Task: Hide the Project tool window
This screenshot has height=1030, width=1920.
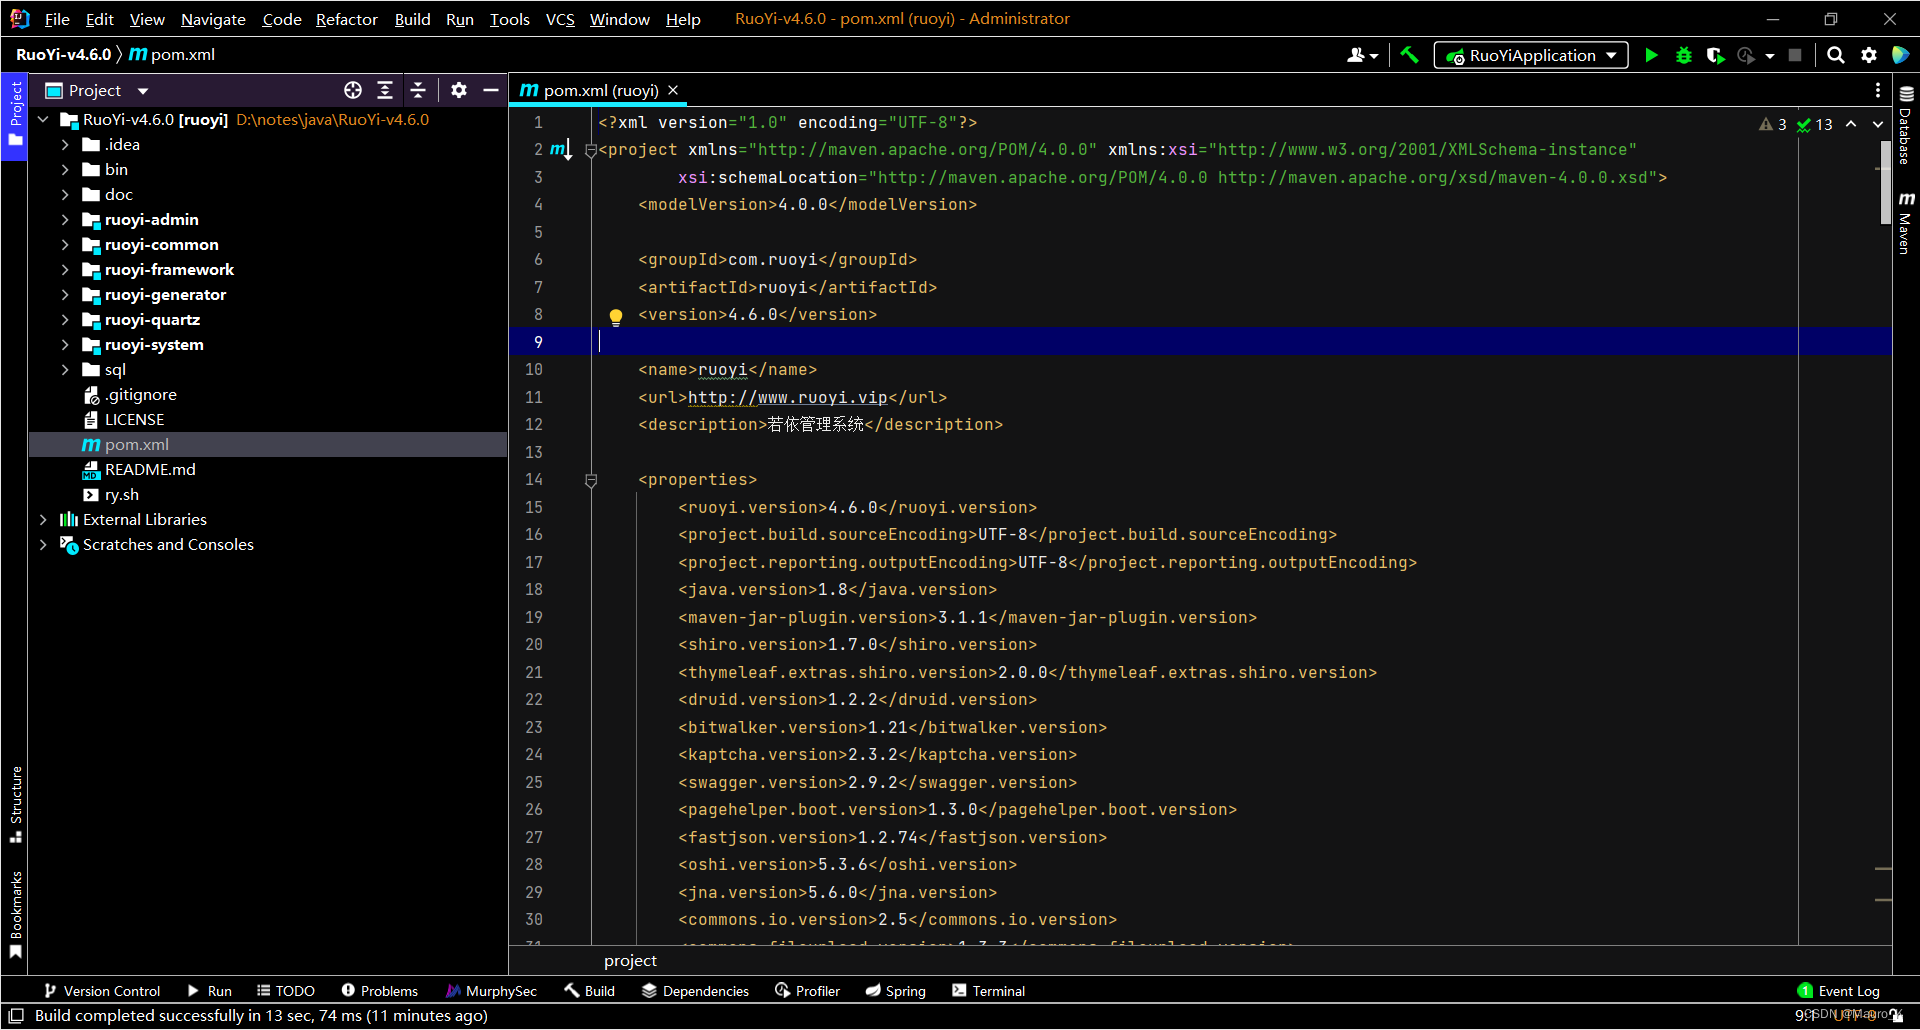Action: [491, 90]
